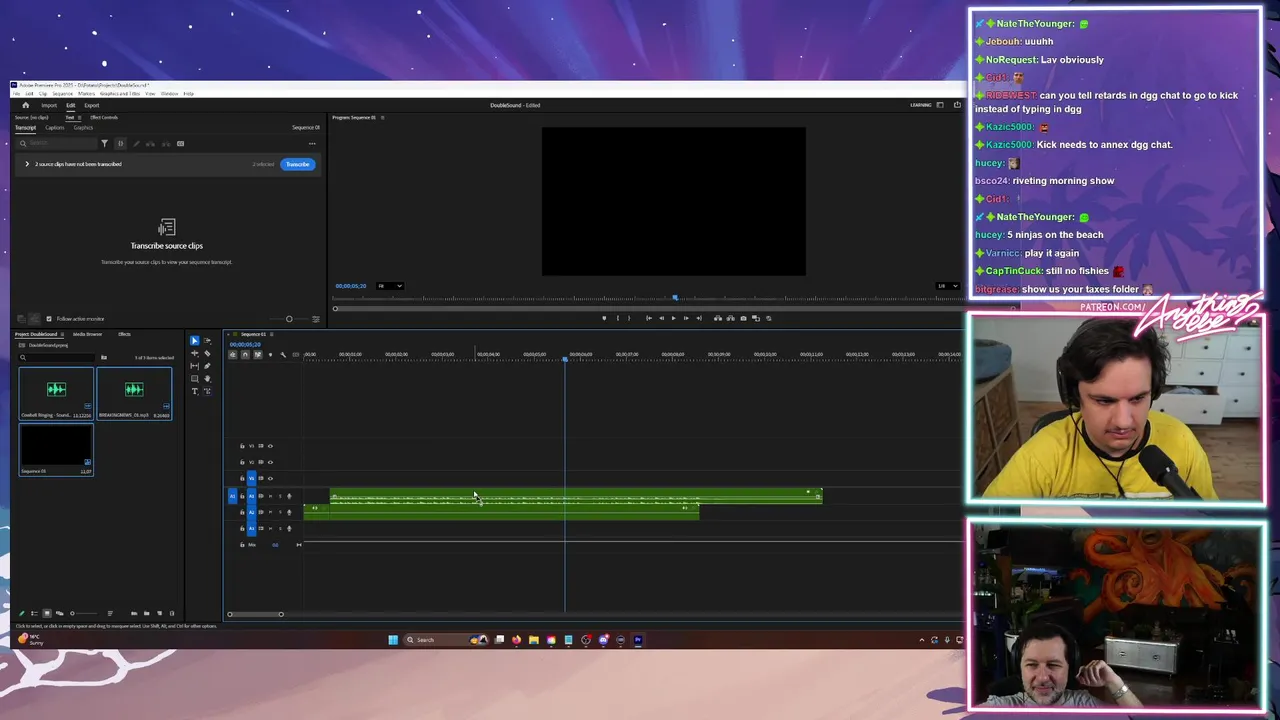Open Text panel tab menu

coord(79,118)
